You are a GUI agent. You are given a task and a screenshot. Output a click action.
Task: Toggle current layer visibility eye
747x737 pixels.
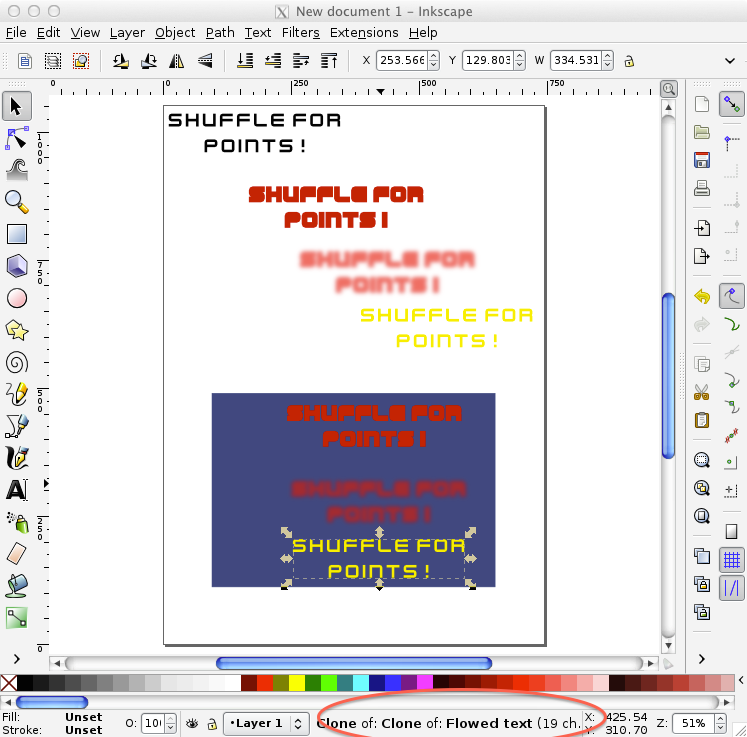tap(193, 723)
